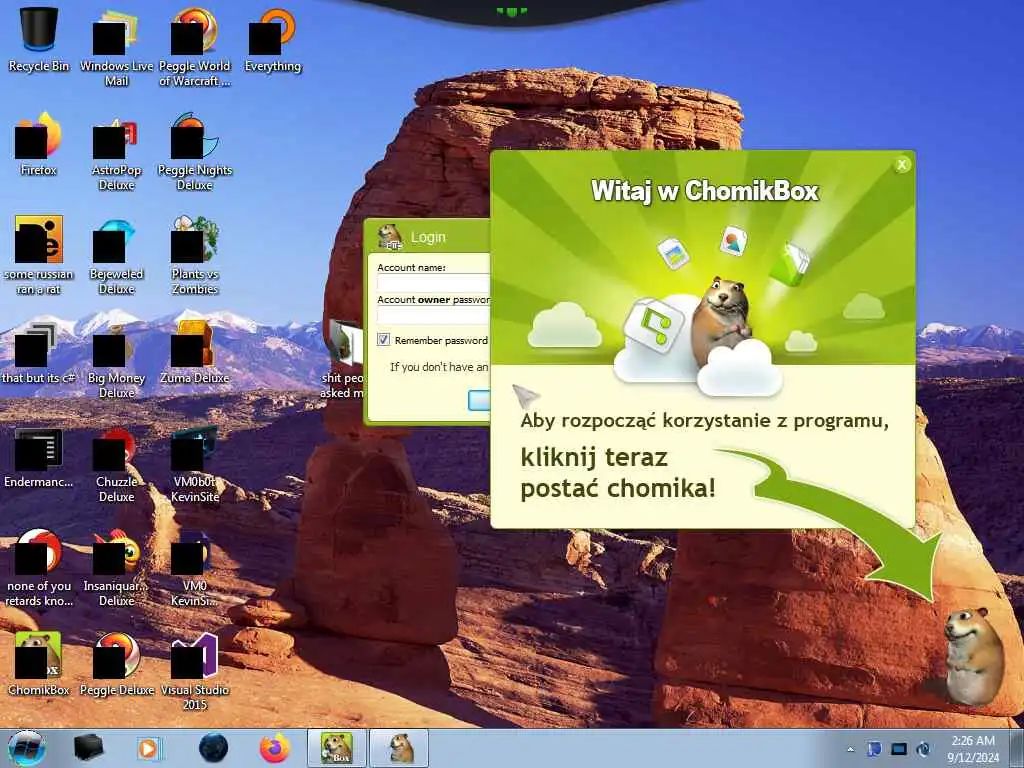Launch Visual Studio 2015 desktop icon
This screenshot has height=768, width=1024.
coord(195,671)
